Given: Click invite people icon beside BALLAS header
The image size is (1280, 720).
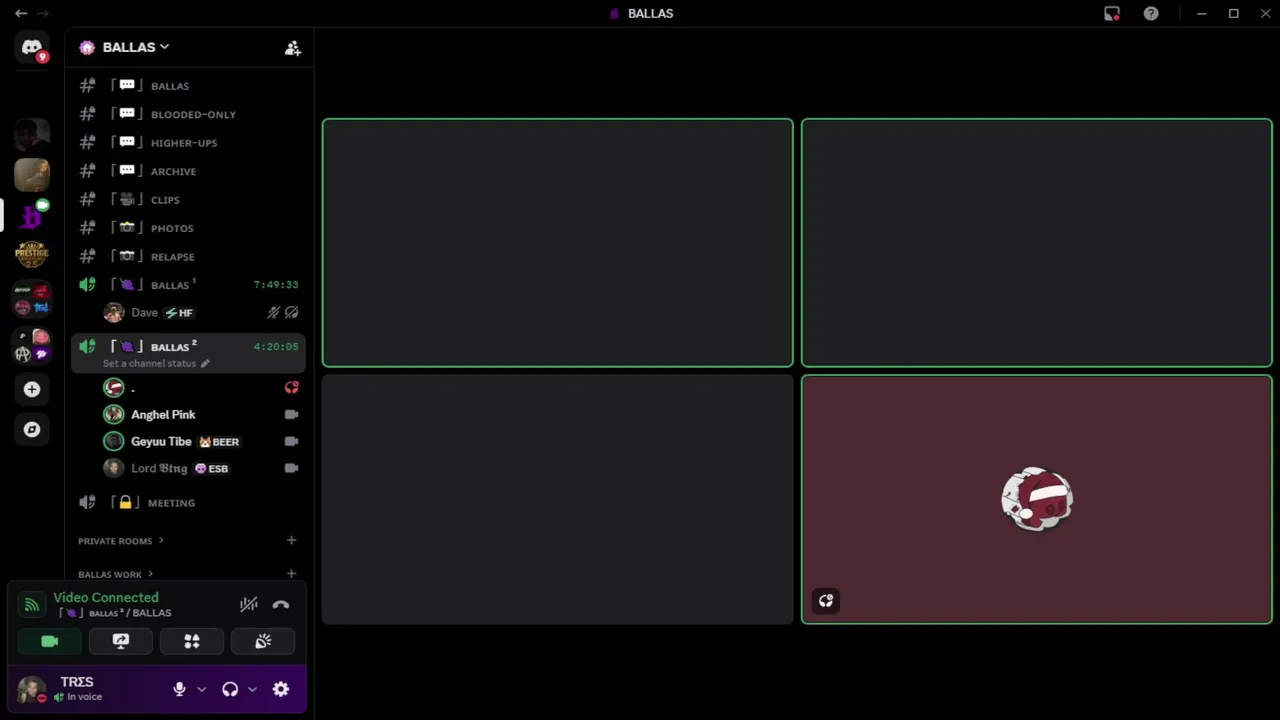Looking at the screenshot, I should (292, 48).
